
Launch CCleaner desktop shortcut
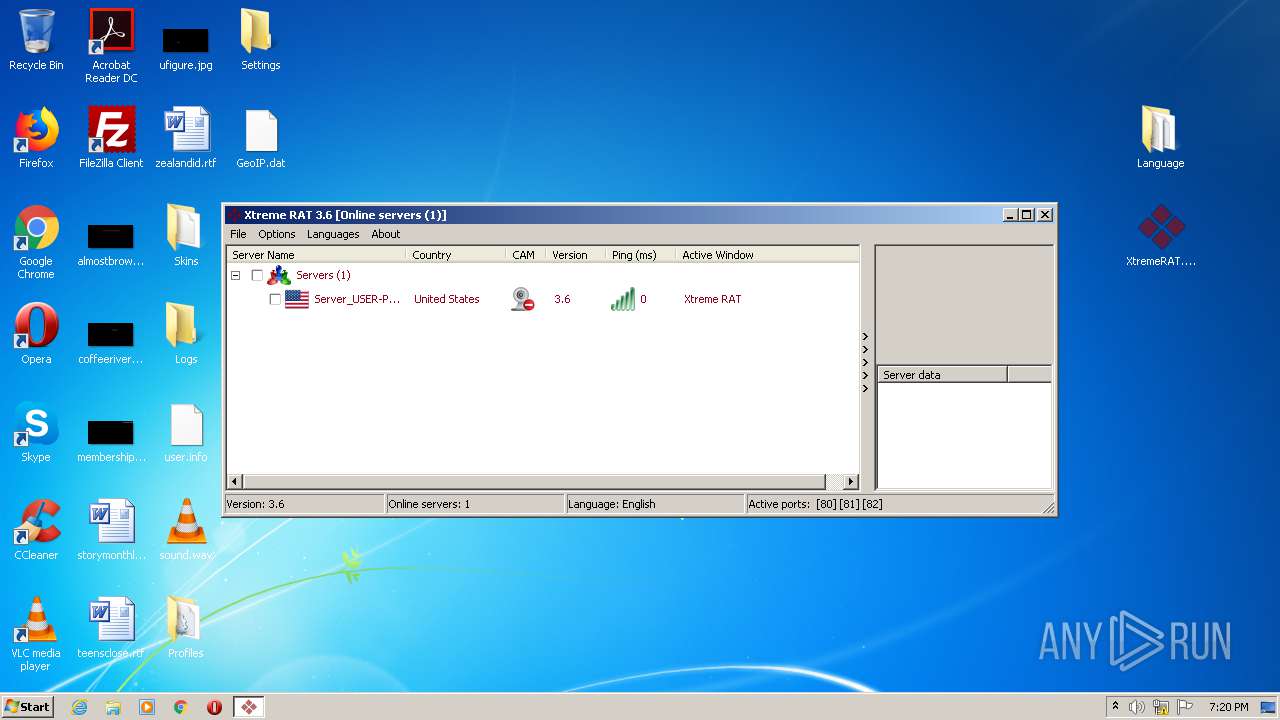click(36, 530)
